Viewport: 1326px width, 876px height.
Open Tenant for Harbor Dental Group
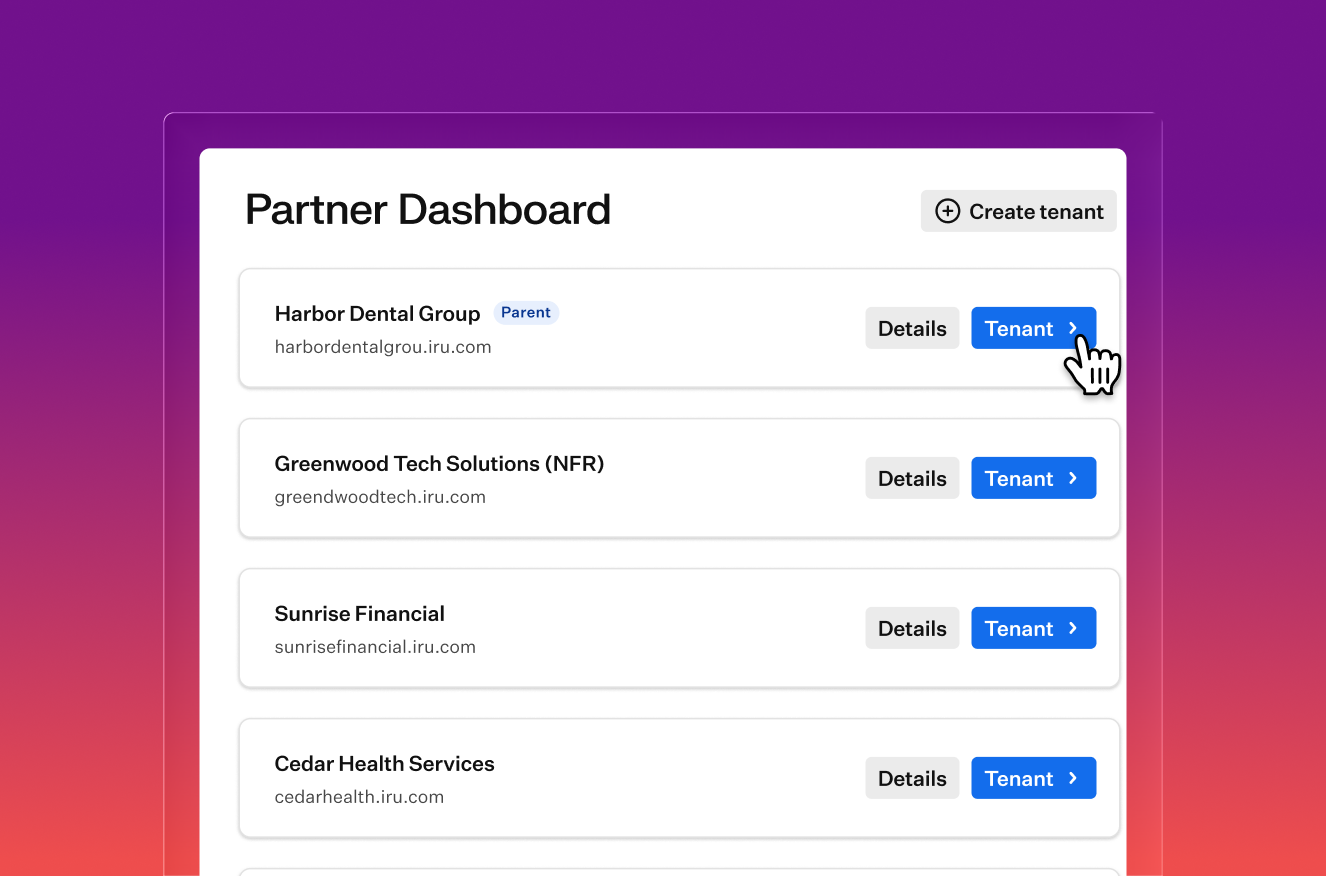(x=1033, y=328)
